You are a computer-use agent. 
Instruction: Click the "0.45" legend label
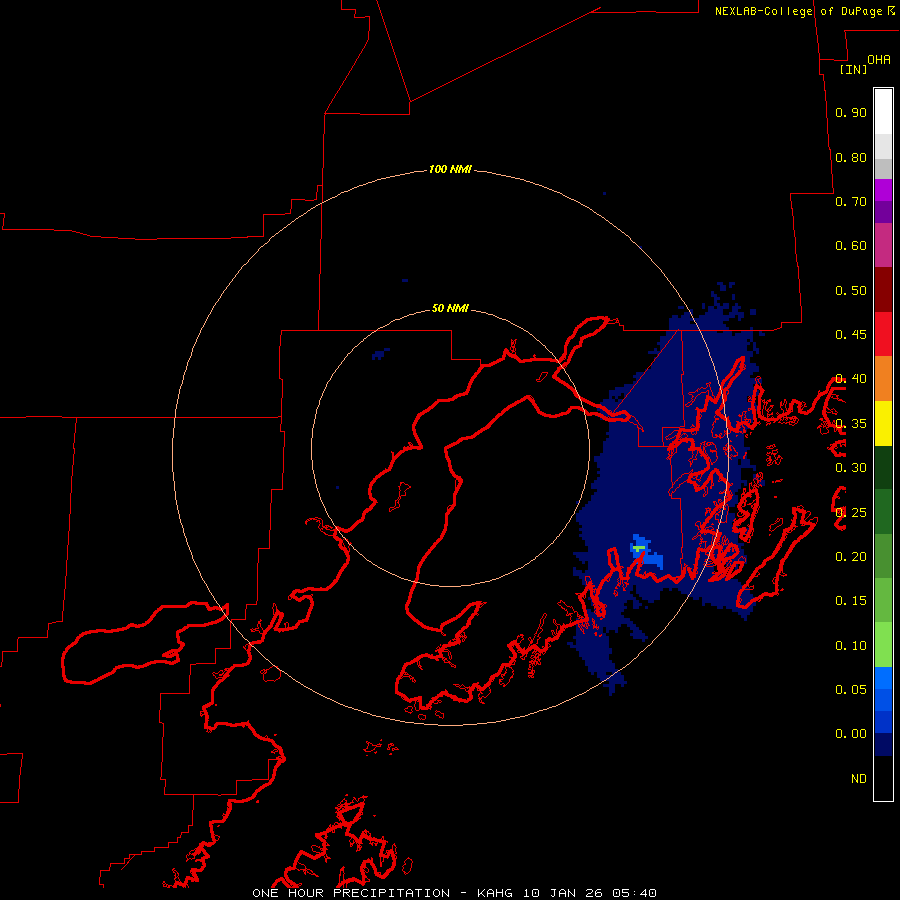(851, 335)
